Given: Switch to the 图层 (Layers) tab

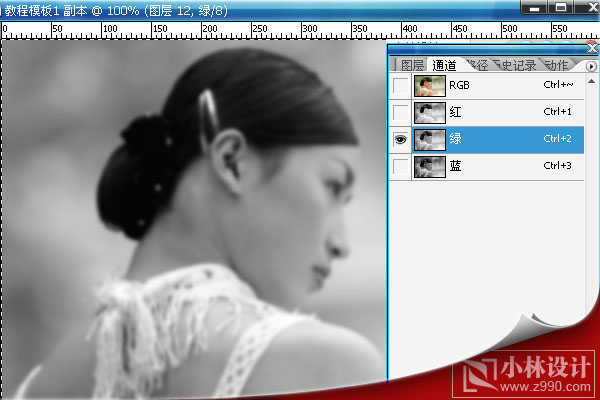Looking at the screenshot, I should click(412, 65).
